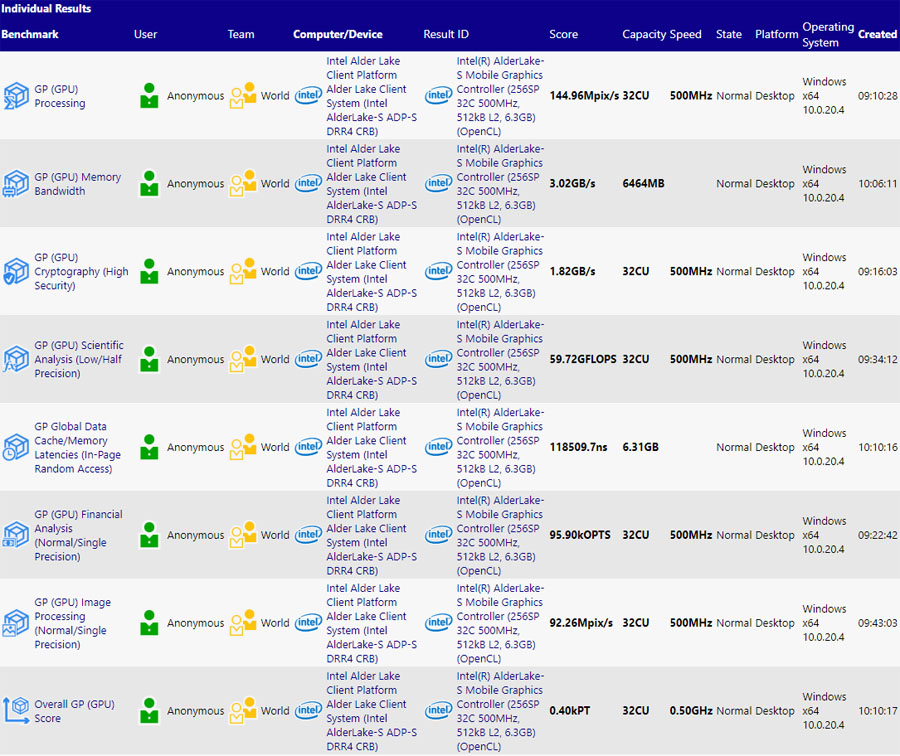This screenshot has height=756, width=900.
Task: Open the device link in Overall Score row
Action: pyautogui.click(x=371, y=711)
